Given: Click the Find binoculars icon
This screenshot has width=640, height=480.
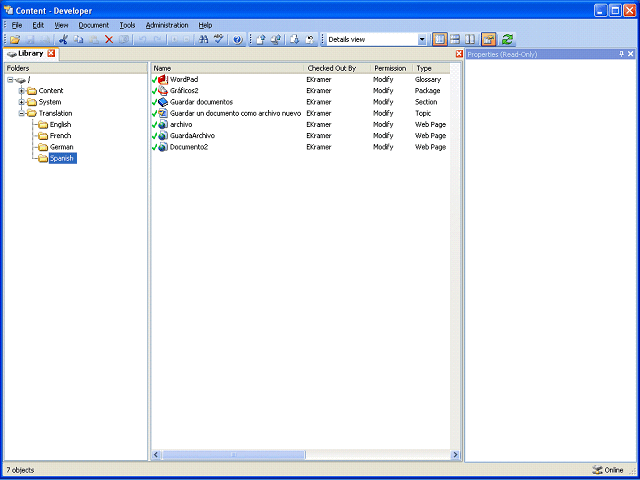Looking at the screenshot, I should (203, 40).
